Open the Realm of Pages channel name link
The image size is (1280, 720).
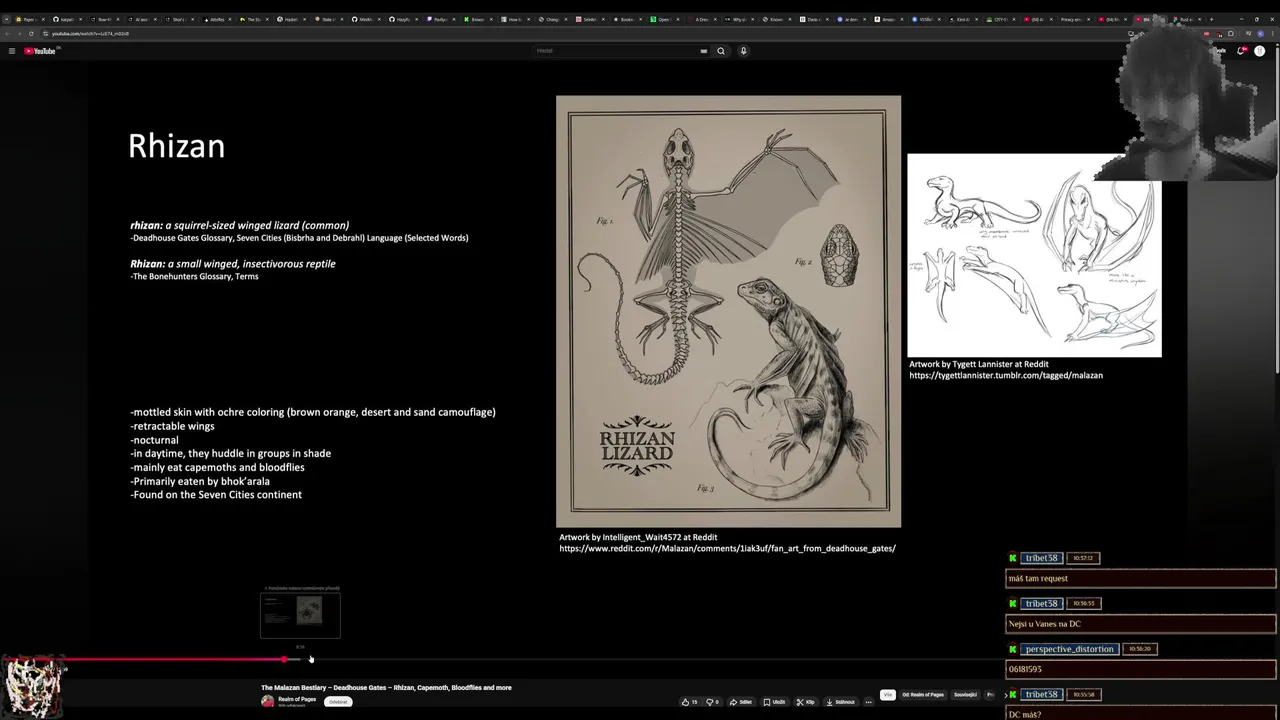pyautogui.click(x=297, y=699)
